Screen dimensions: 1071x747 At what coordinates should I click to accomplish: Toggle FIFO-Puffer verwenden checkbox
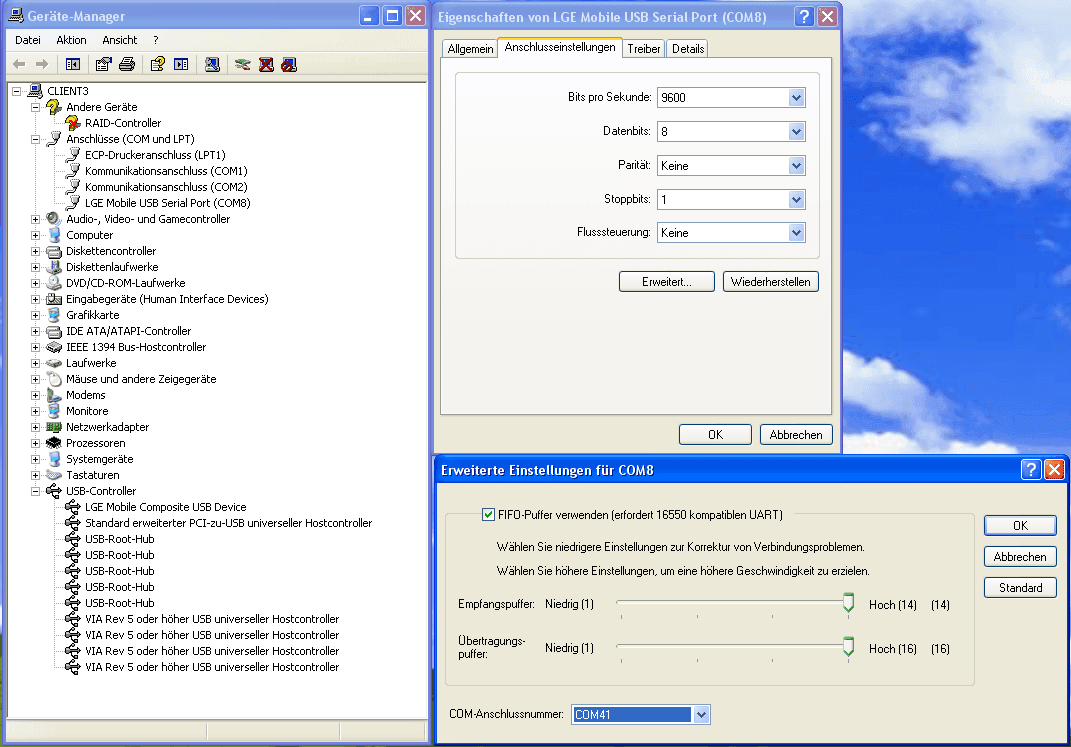[488, 515]
